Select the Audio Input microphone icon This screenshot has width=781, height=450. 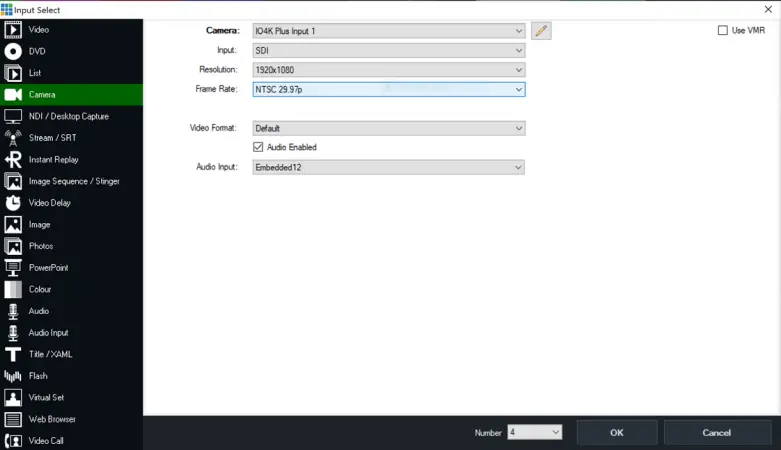(13, 333)
